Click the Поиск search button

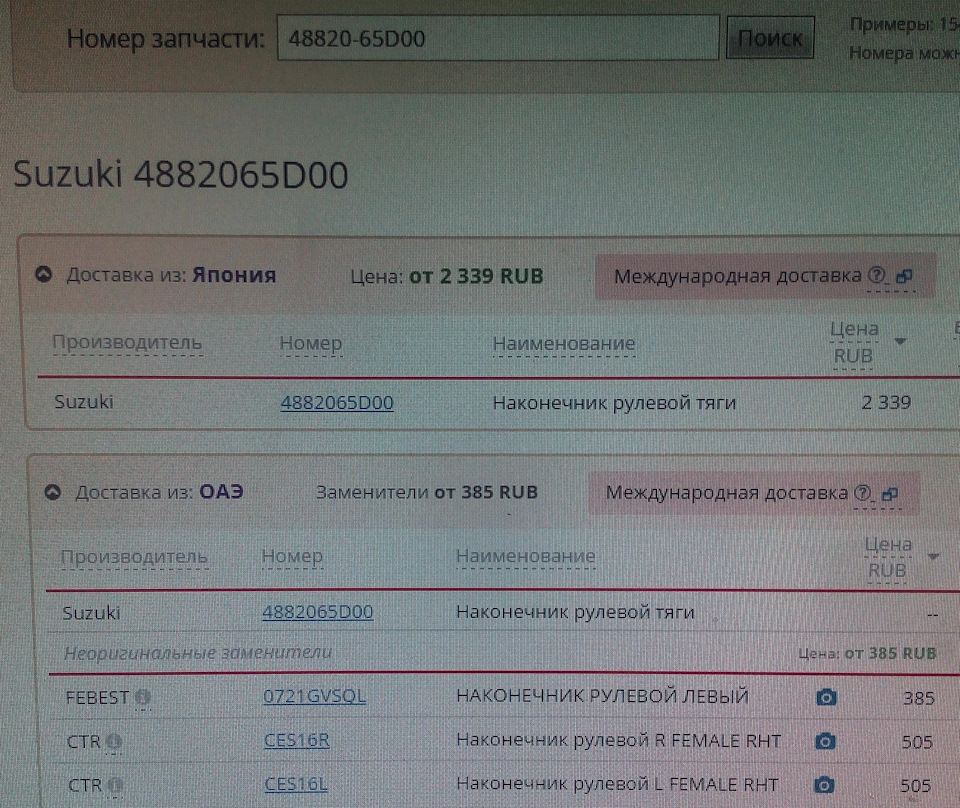pos(770,38)
